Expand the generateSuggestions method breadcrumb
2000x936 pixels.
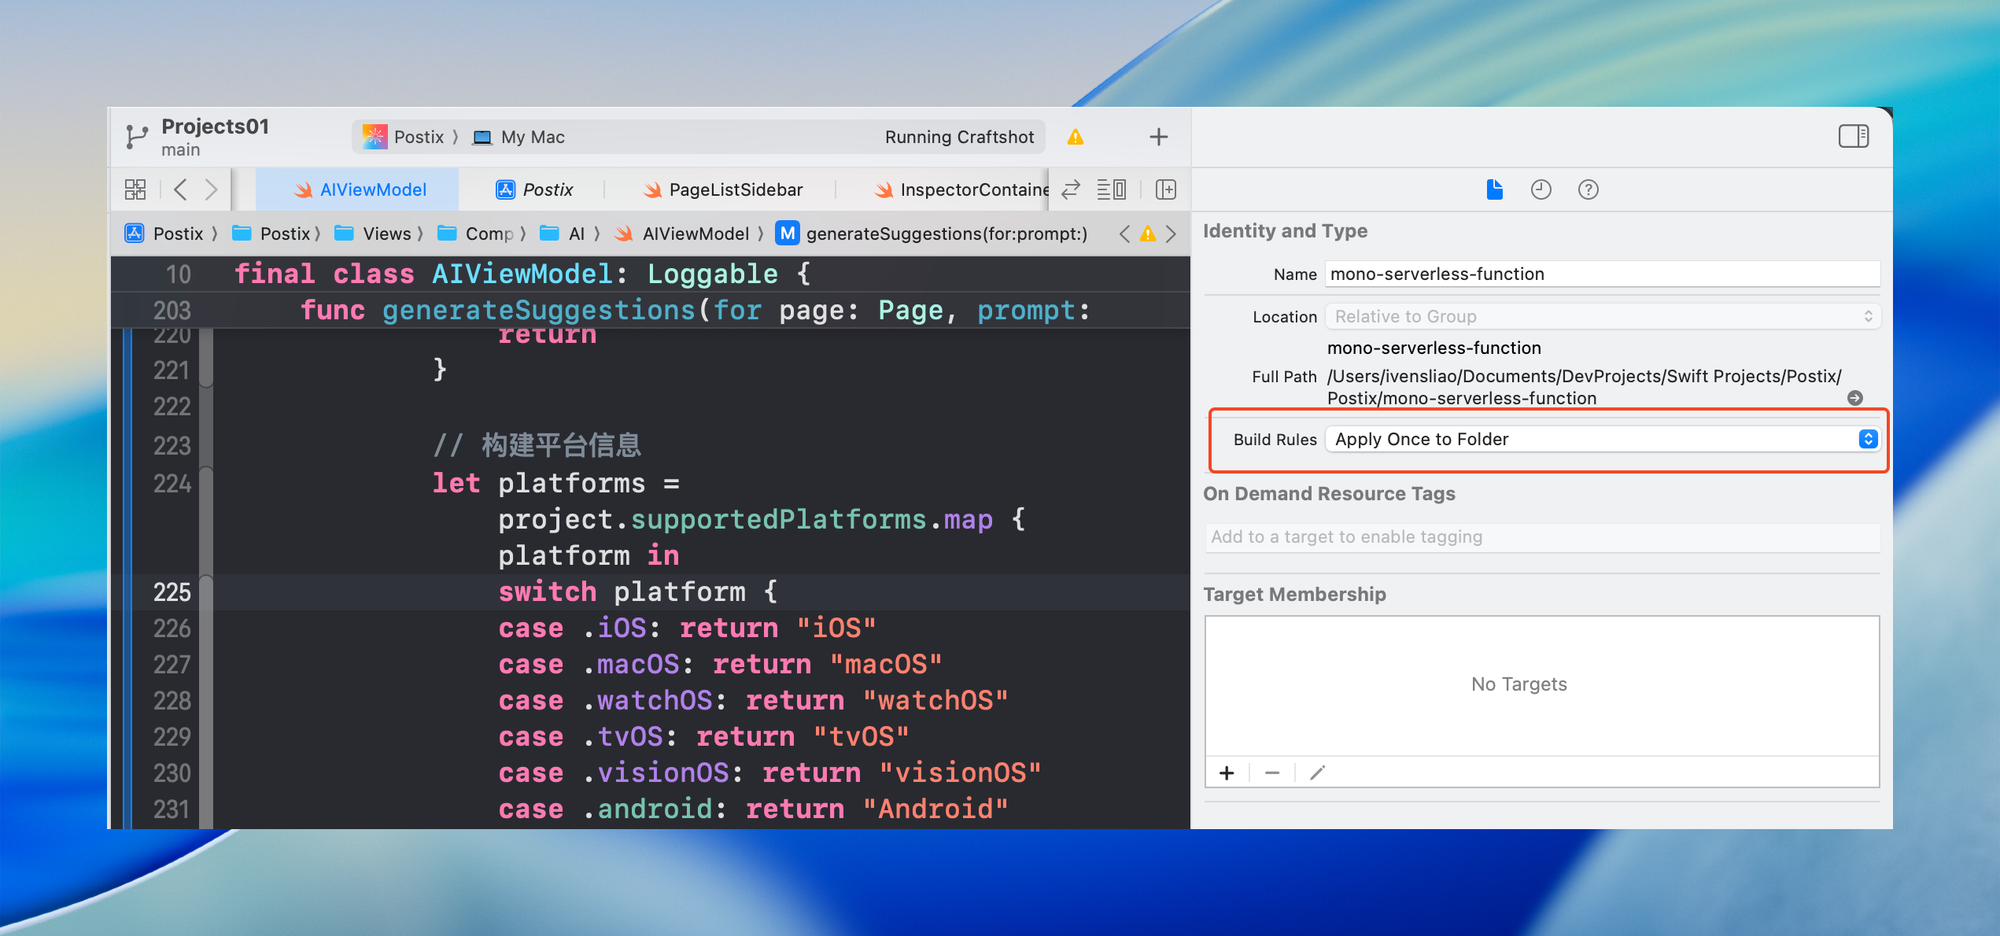pos(945,233)
